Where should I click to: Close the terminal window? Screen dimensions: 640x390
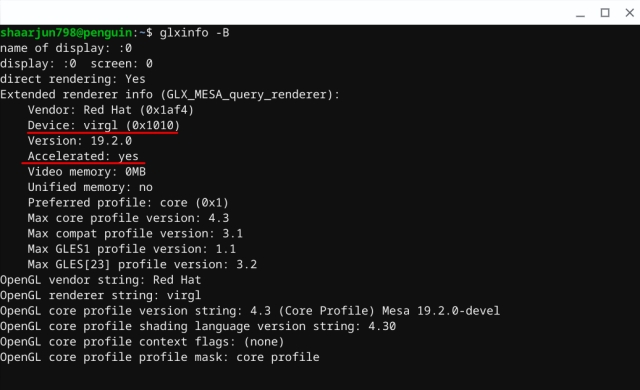629,13
